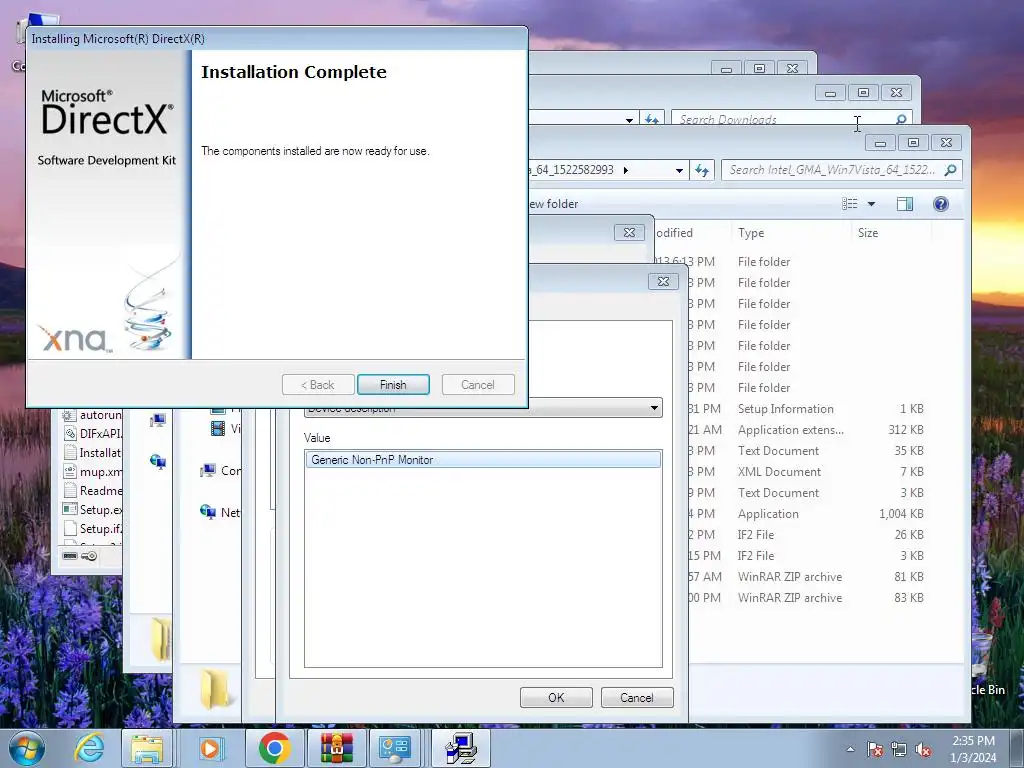Open the Intel_GMA address bar history dropdown
Image resolution: width=1024 pixels, height=768 pixels.
click(x=679, y=170)
